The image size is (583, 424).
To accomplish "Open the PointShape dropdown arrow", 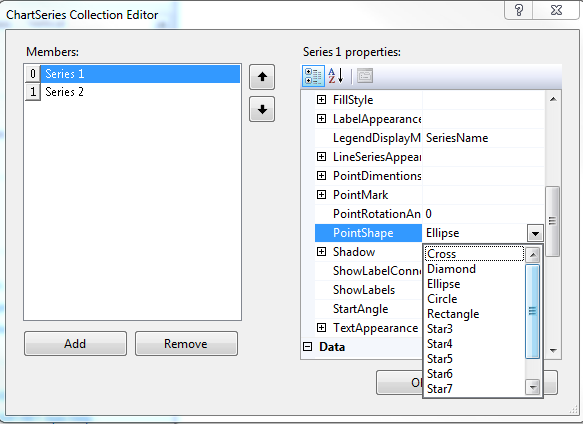I will pyautogui.click(x=535, y=234).
